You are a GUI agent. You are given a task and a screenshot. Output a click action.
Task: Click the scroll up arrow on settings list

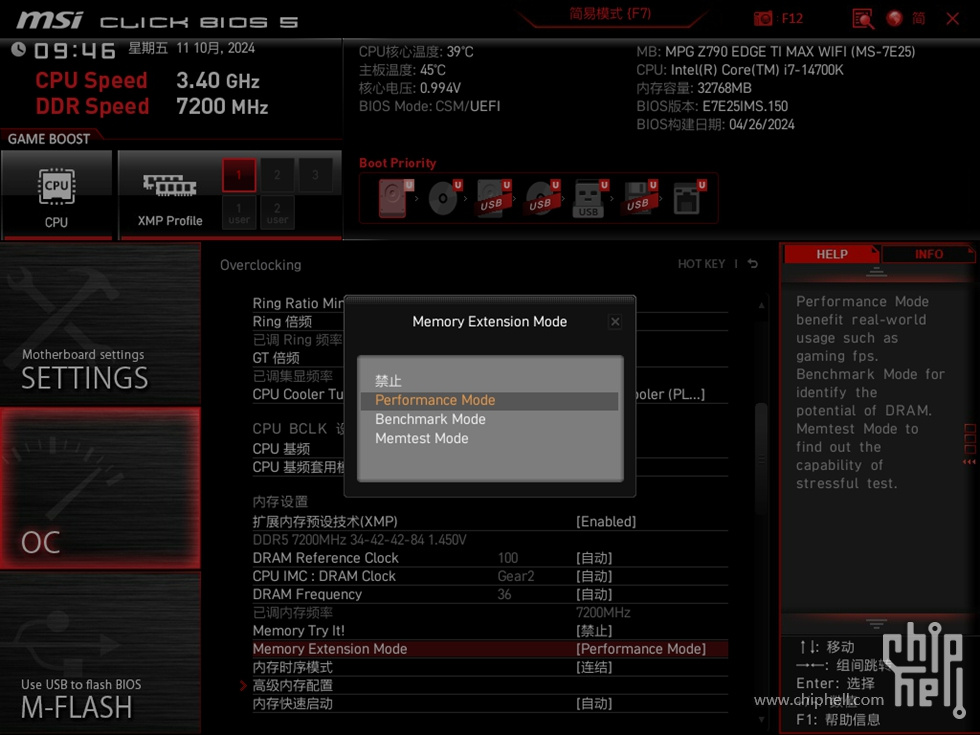761,306
